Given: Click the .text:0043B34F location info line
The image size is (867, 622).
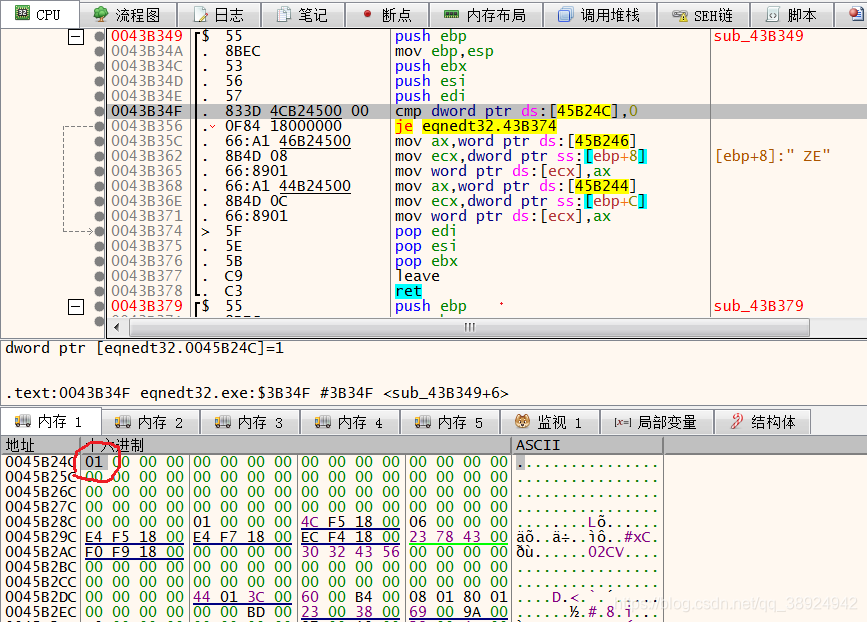Looking at the screenshot, I should point(257,393).
